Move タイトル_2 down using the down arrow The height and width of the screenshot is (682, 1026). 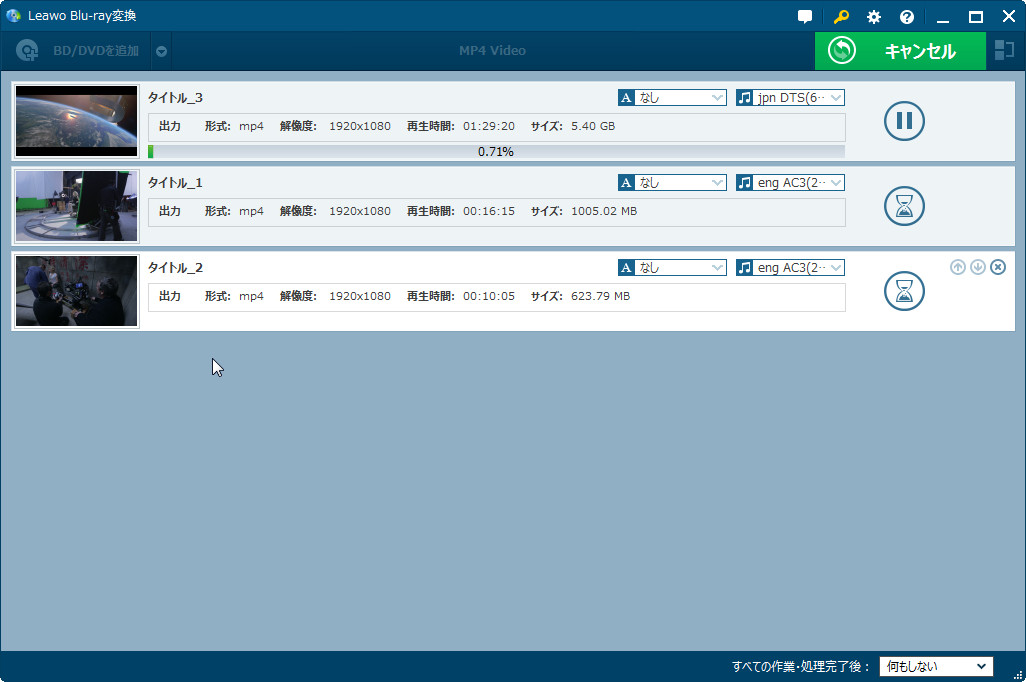click(x=977, y=266)
